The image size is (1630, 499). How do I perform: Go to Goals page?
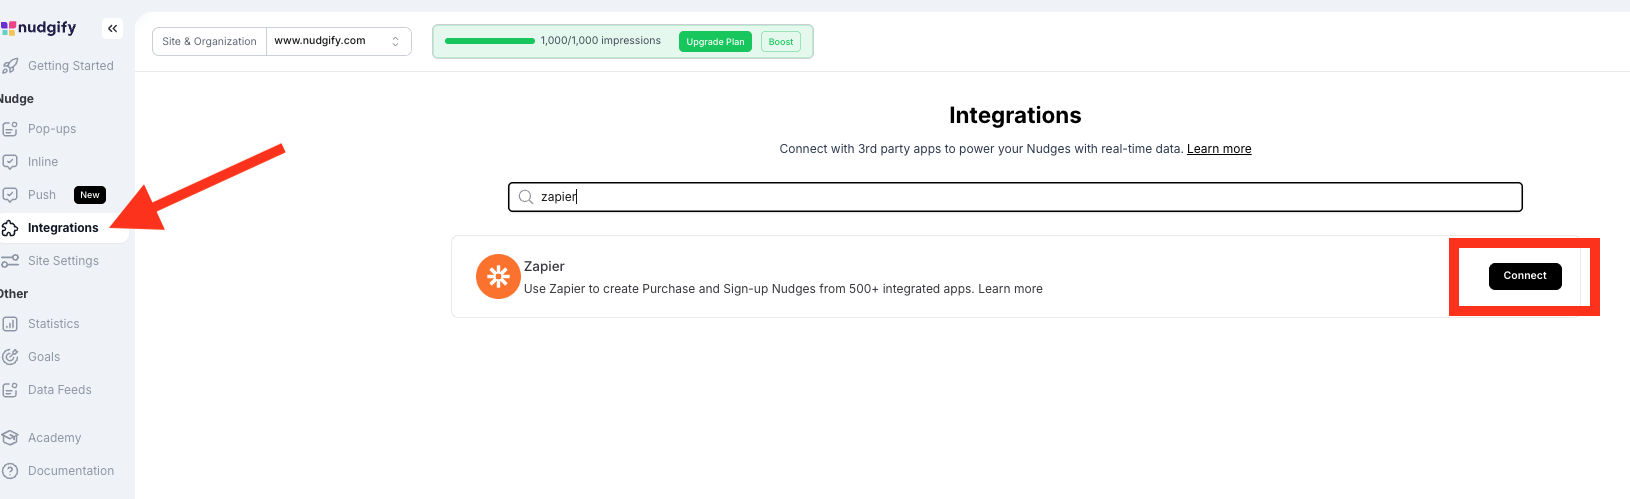(44, 357)
